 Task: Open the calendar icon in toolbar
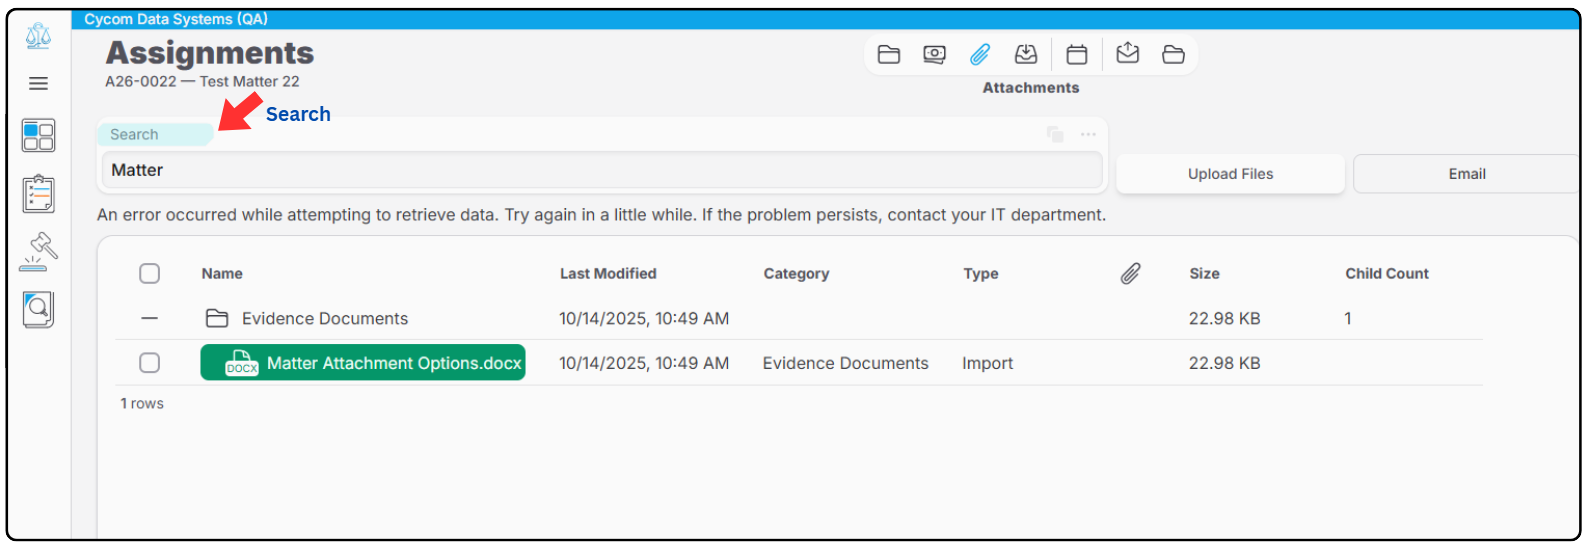(x=1077, y=55)
